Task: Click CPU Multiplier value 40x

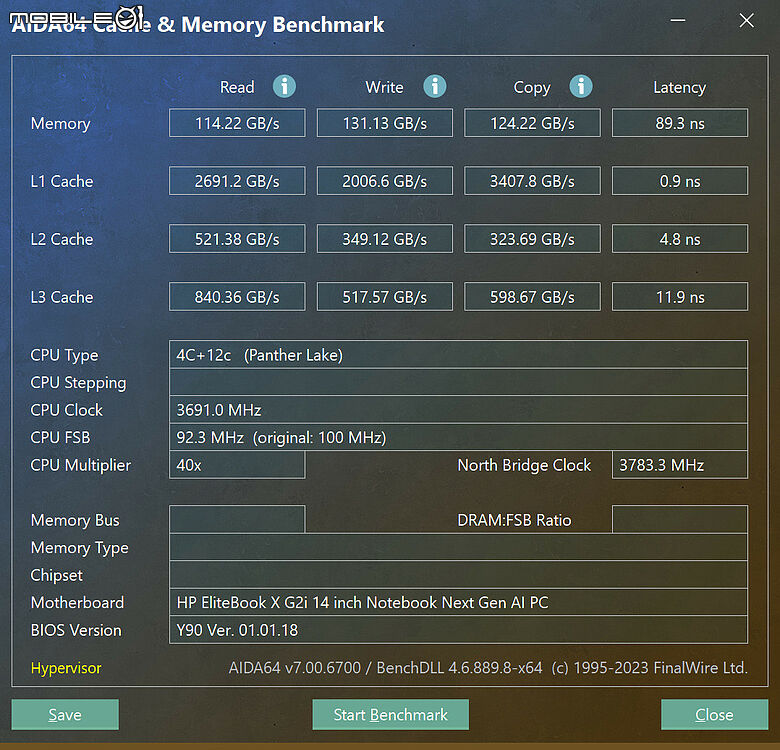Action: pos(237,465)
